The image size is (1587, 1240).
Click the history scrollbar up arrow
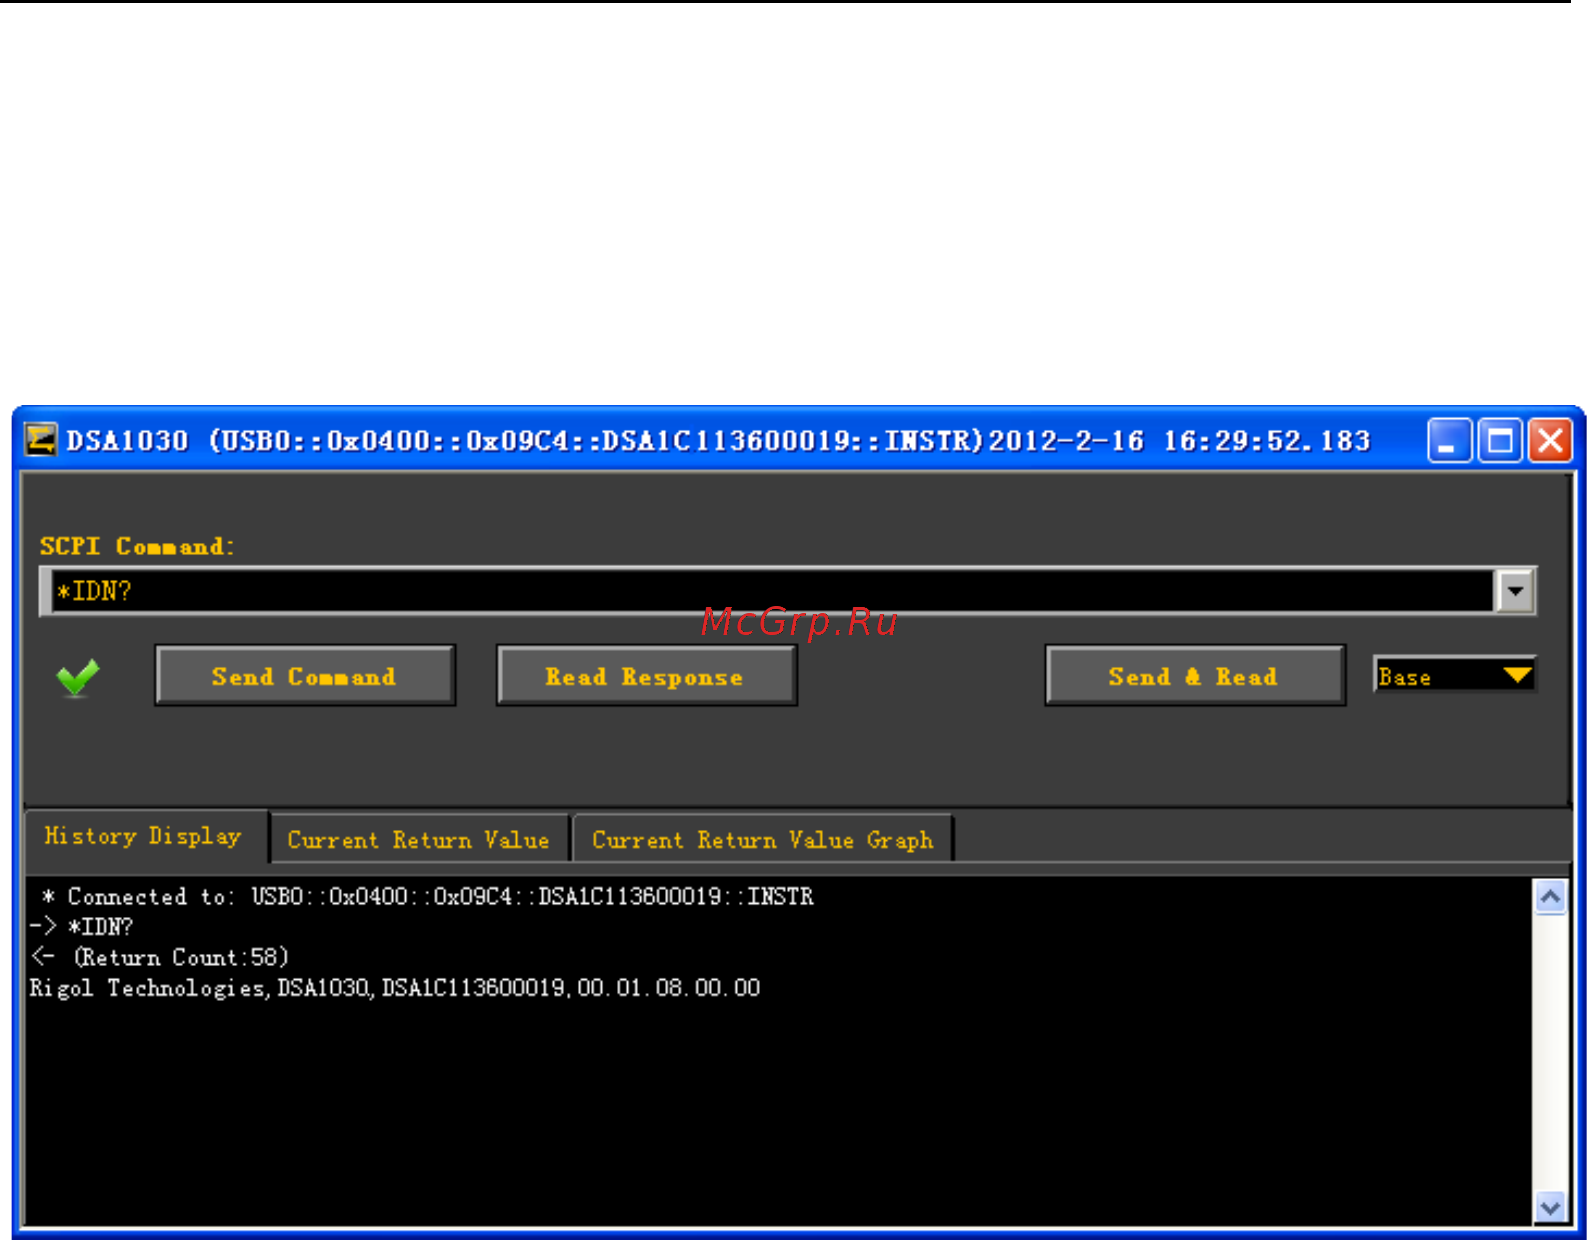[x=1550, y=897]
